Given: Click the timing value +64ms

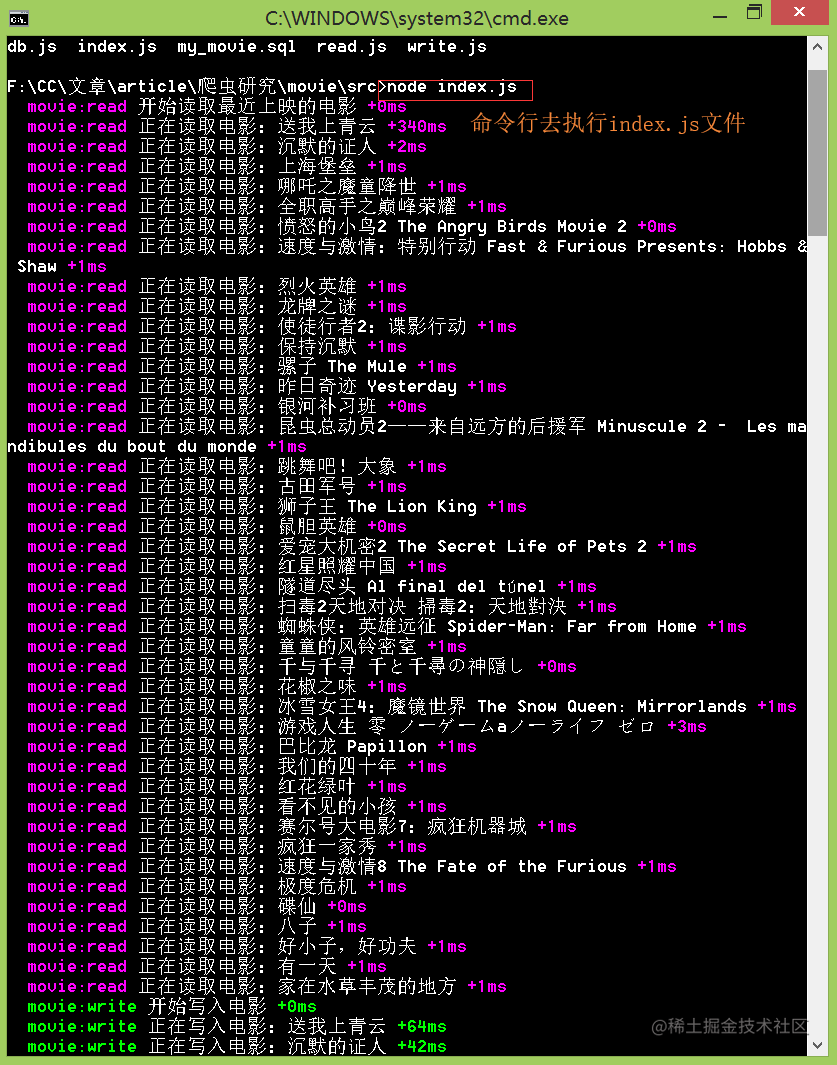Looking at the screenshot, I should click(422, 1026).
